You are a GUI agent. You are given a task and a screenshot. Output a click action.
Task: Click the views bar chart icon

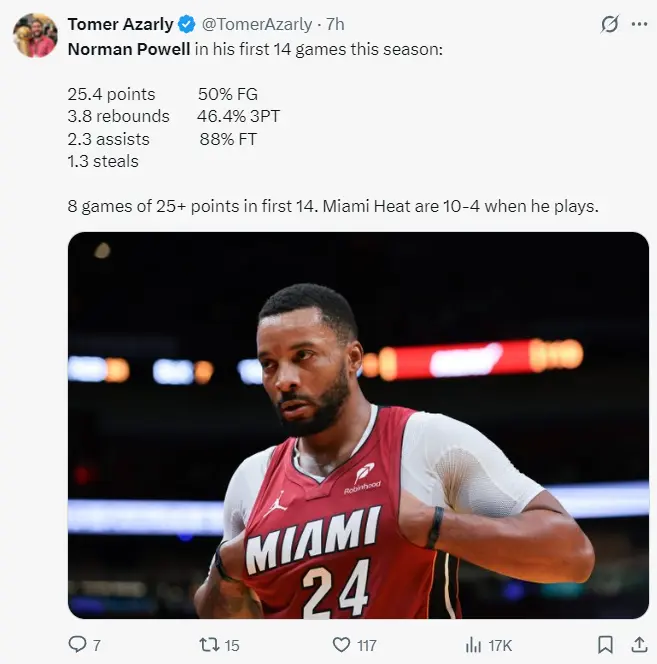click(474, 644)
